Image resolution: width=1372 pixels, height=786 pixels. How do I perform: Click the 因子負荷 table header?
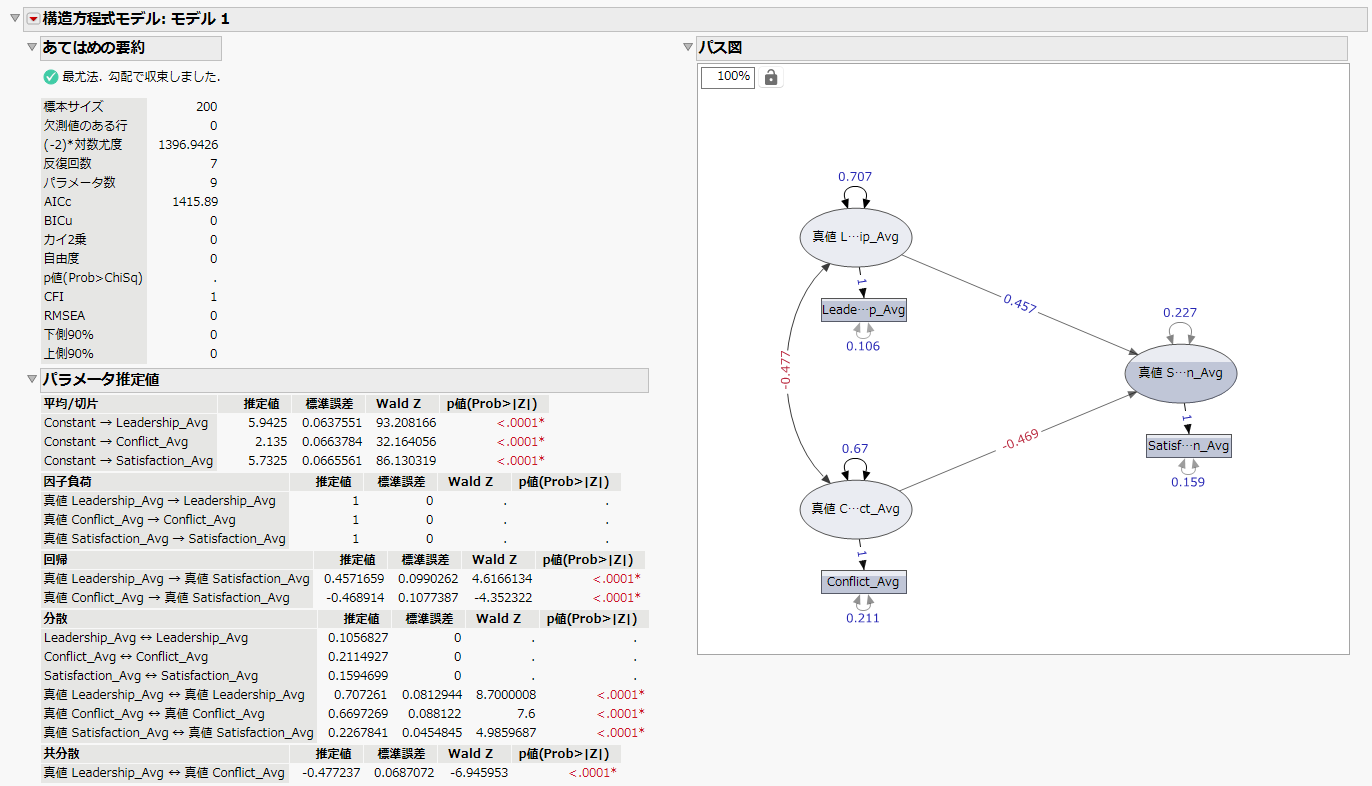coord(67,482)
